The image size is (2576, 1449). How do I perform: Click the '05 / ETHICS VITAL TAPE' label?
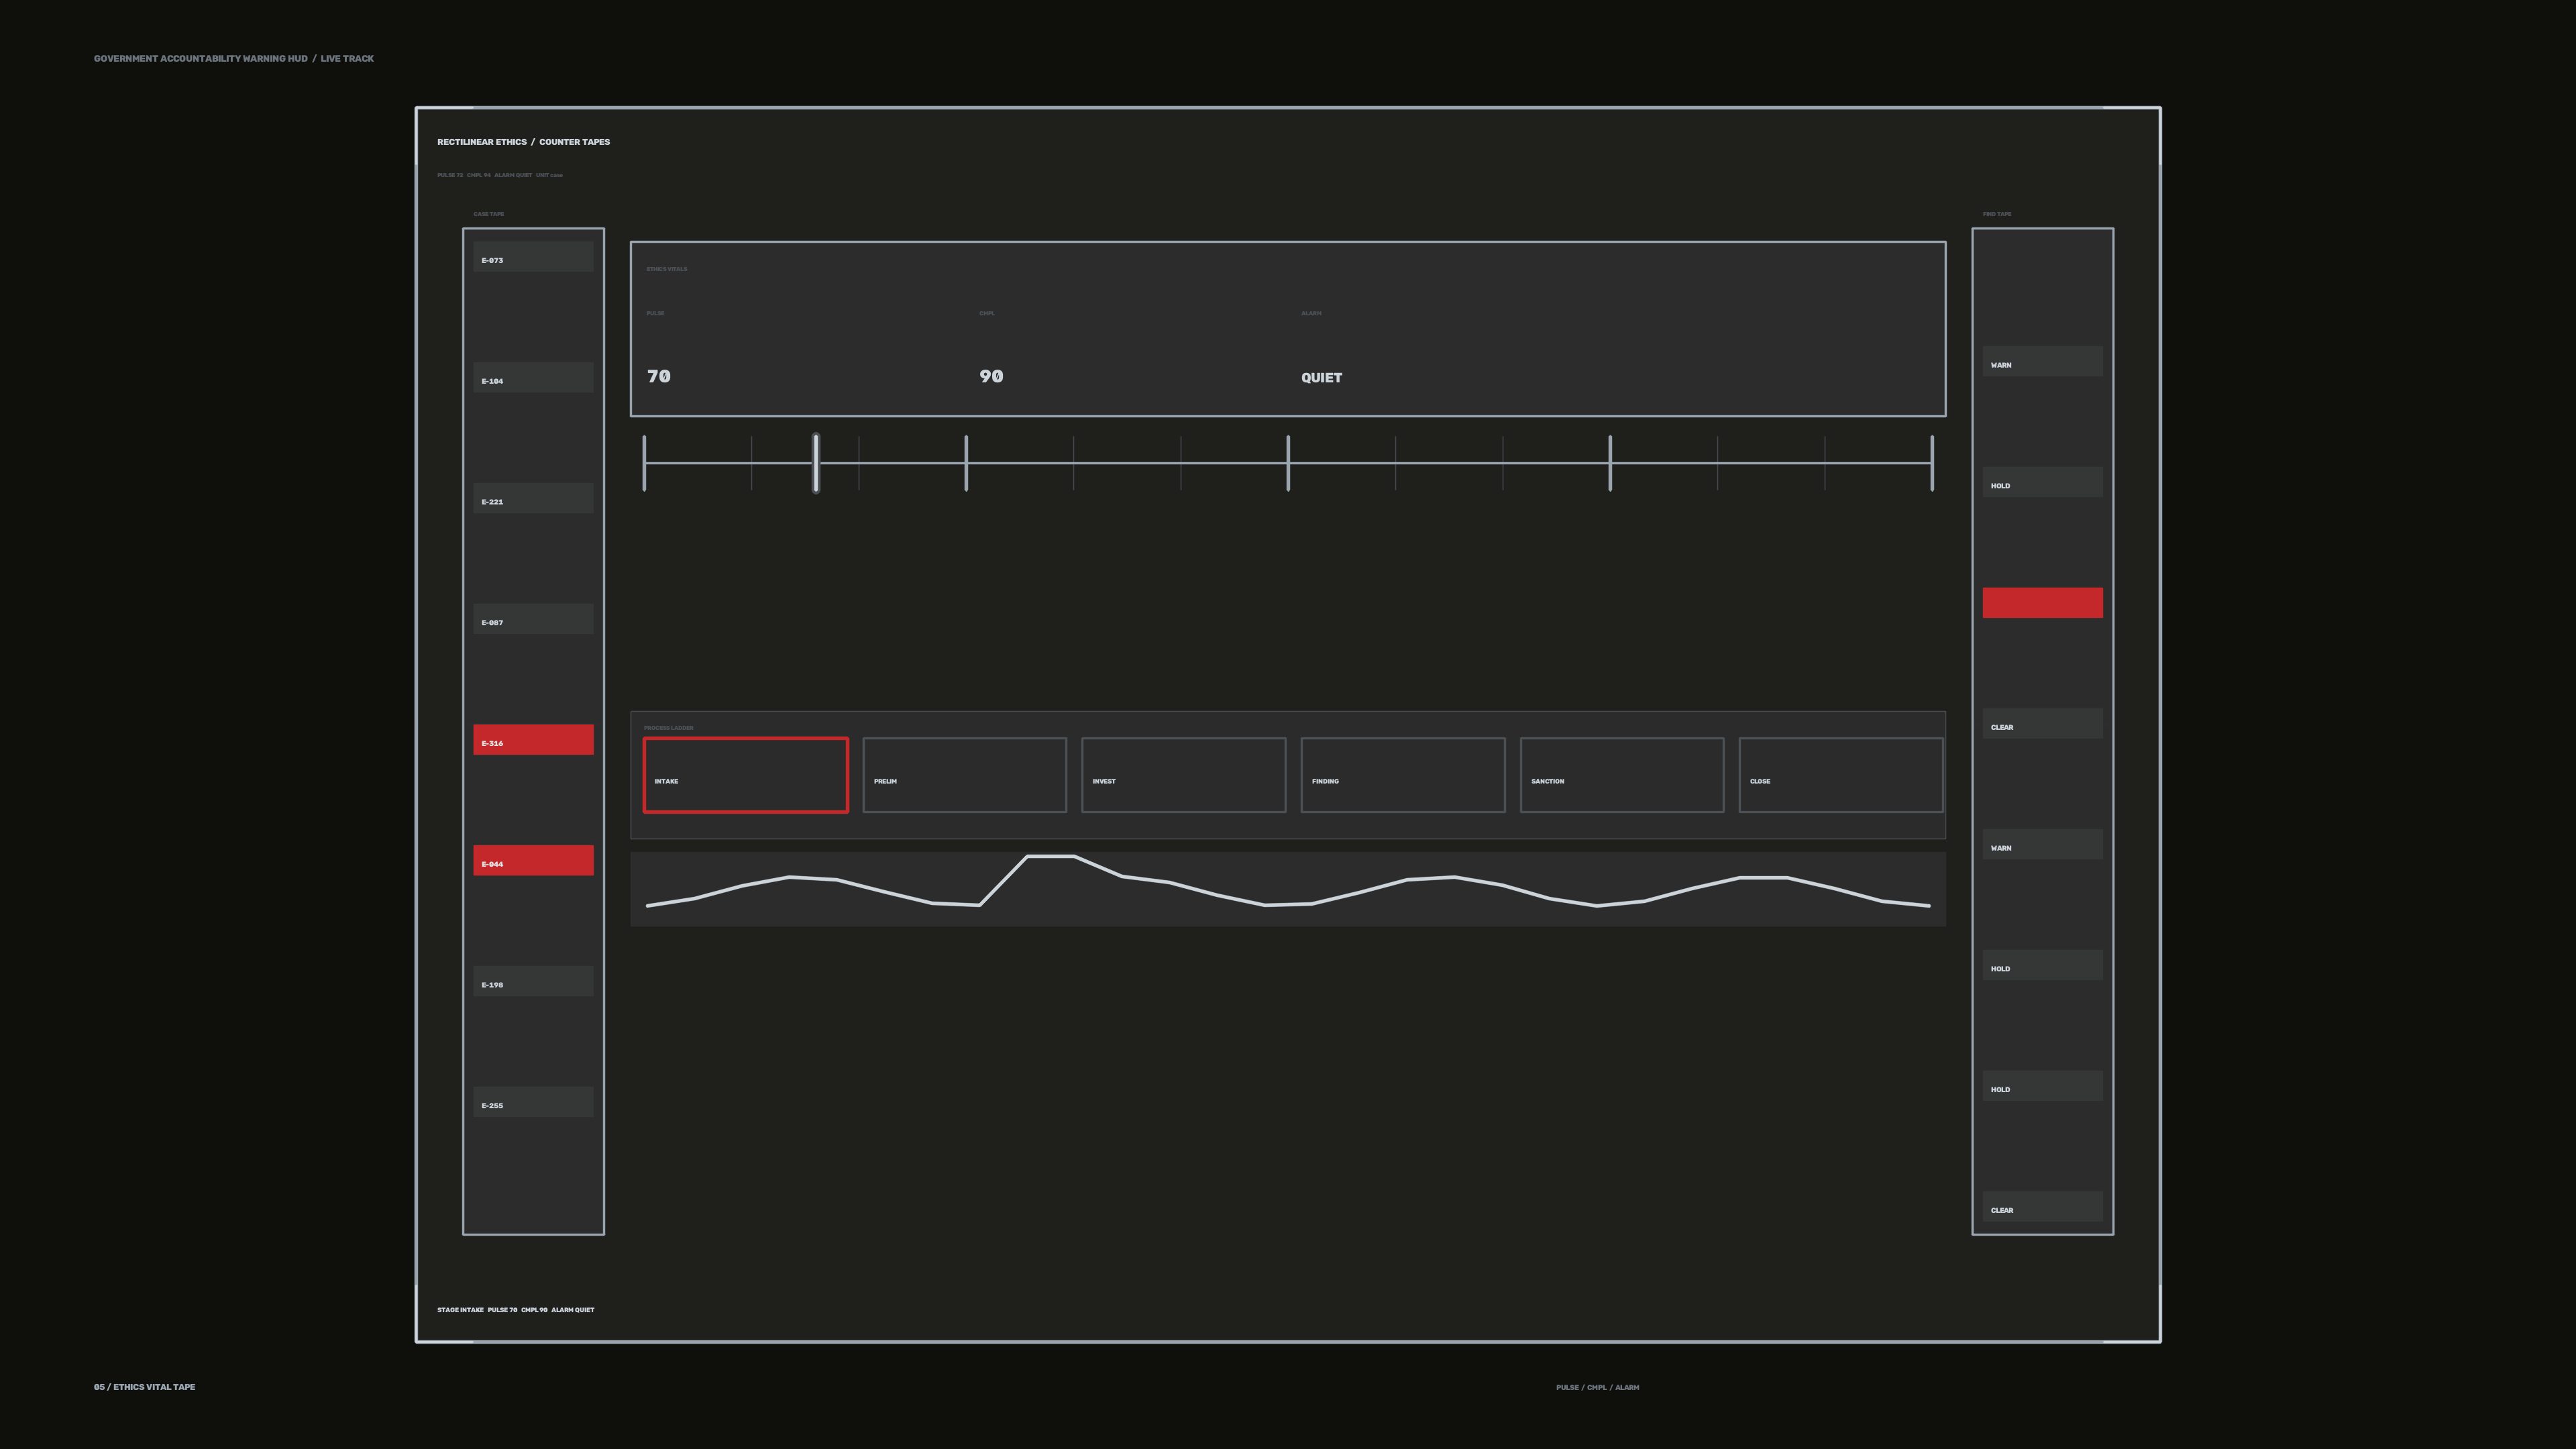(144, 1387)
